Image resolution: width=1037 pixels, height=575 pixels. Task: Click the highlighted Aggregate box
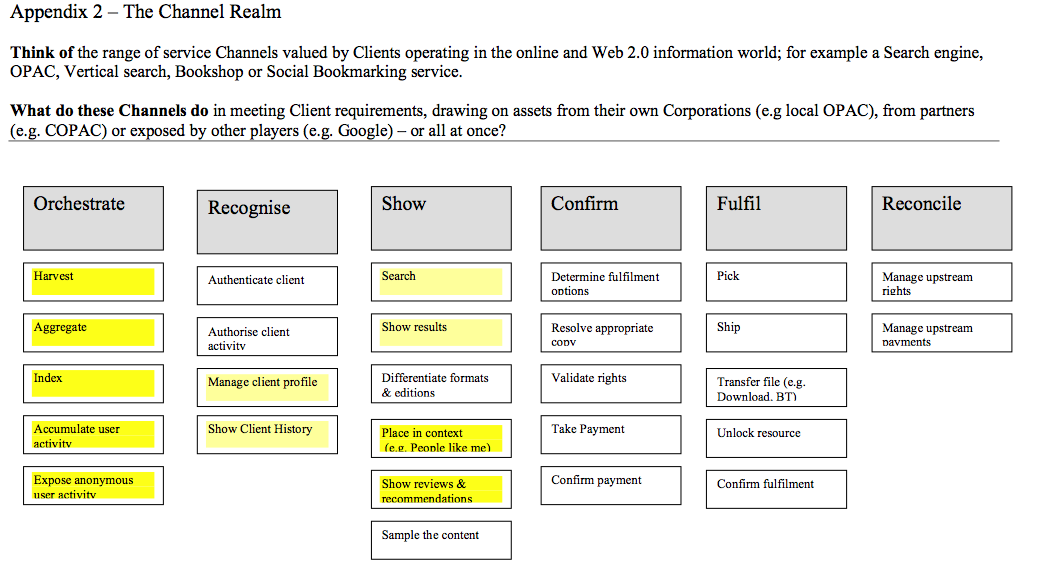pyautogui.click(x=93, y=333)
